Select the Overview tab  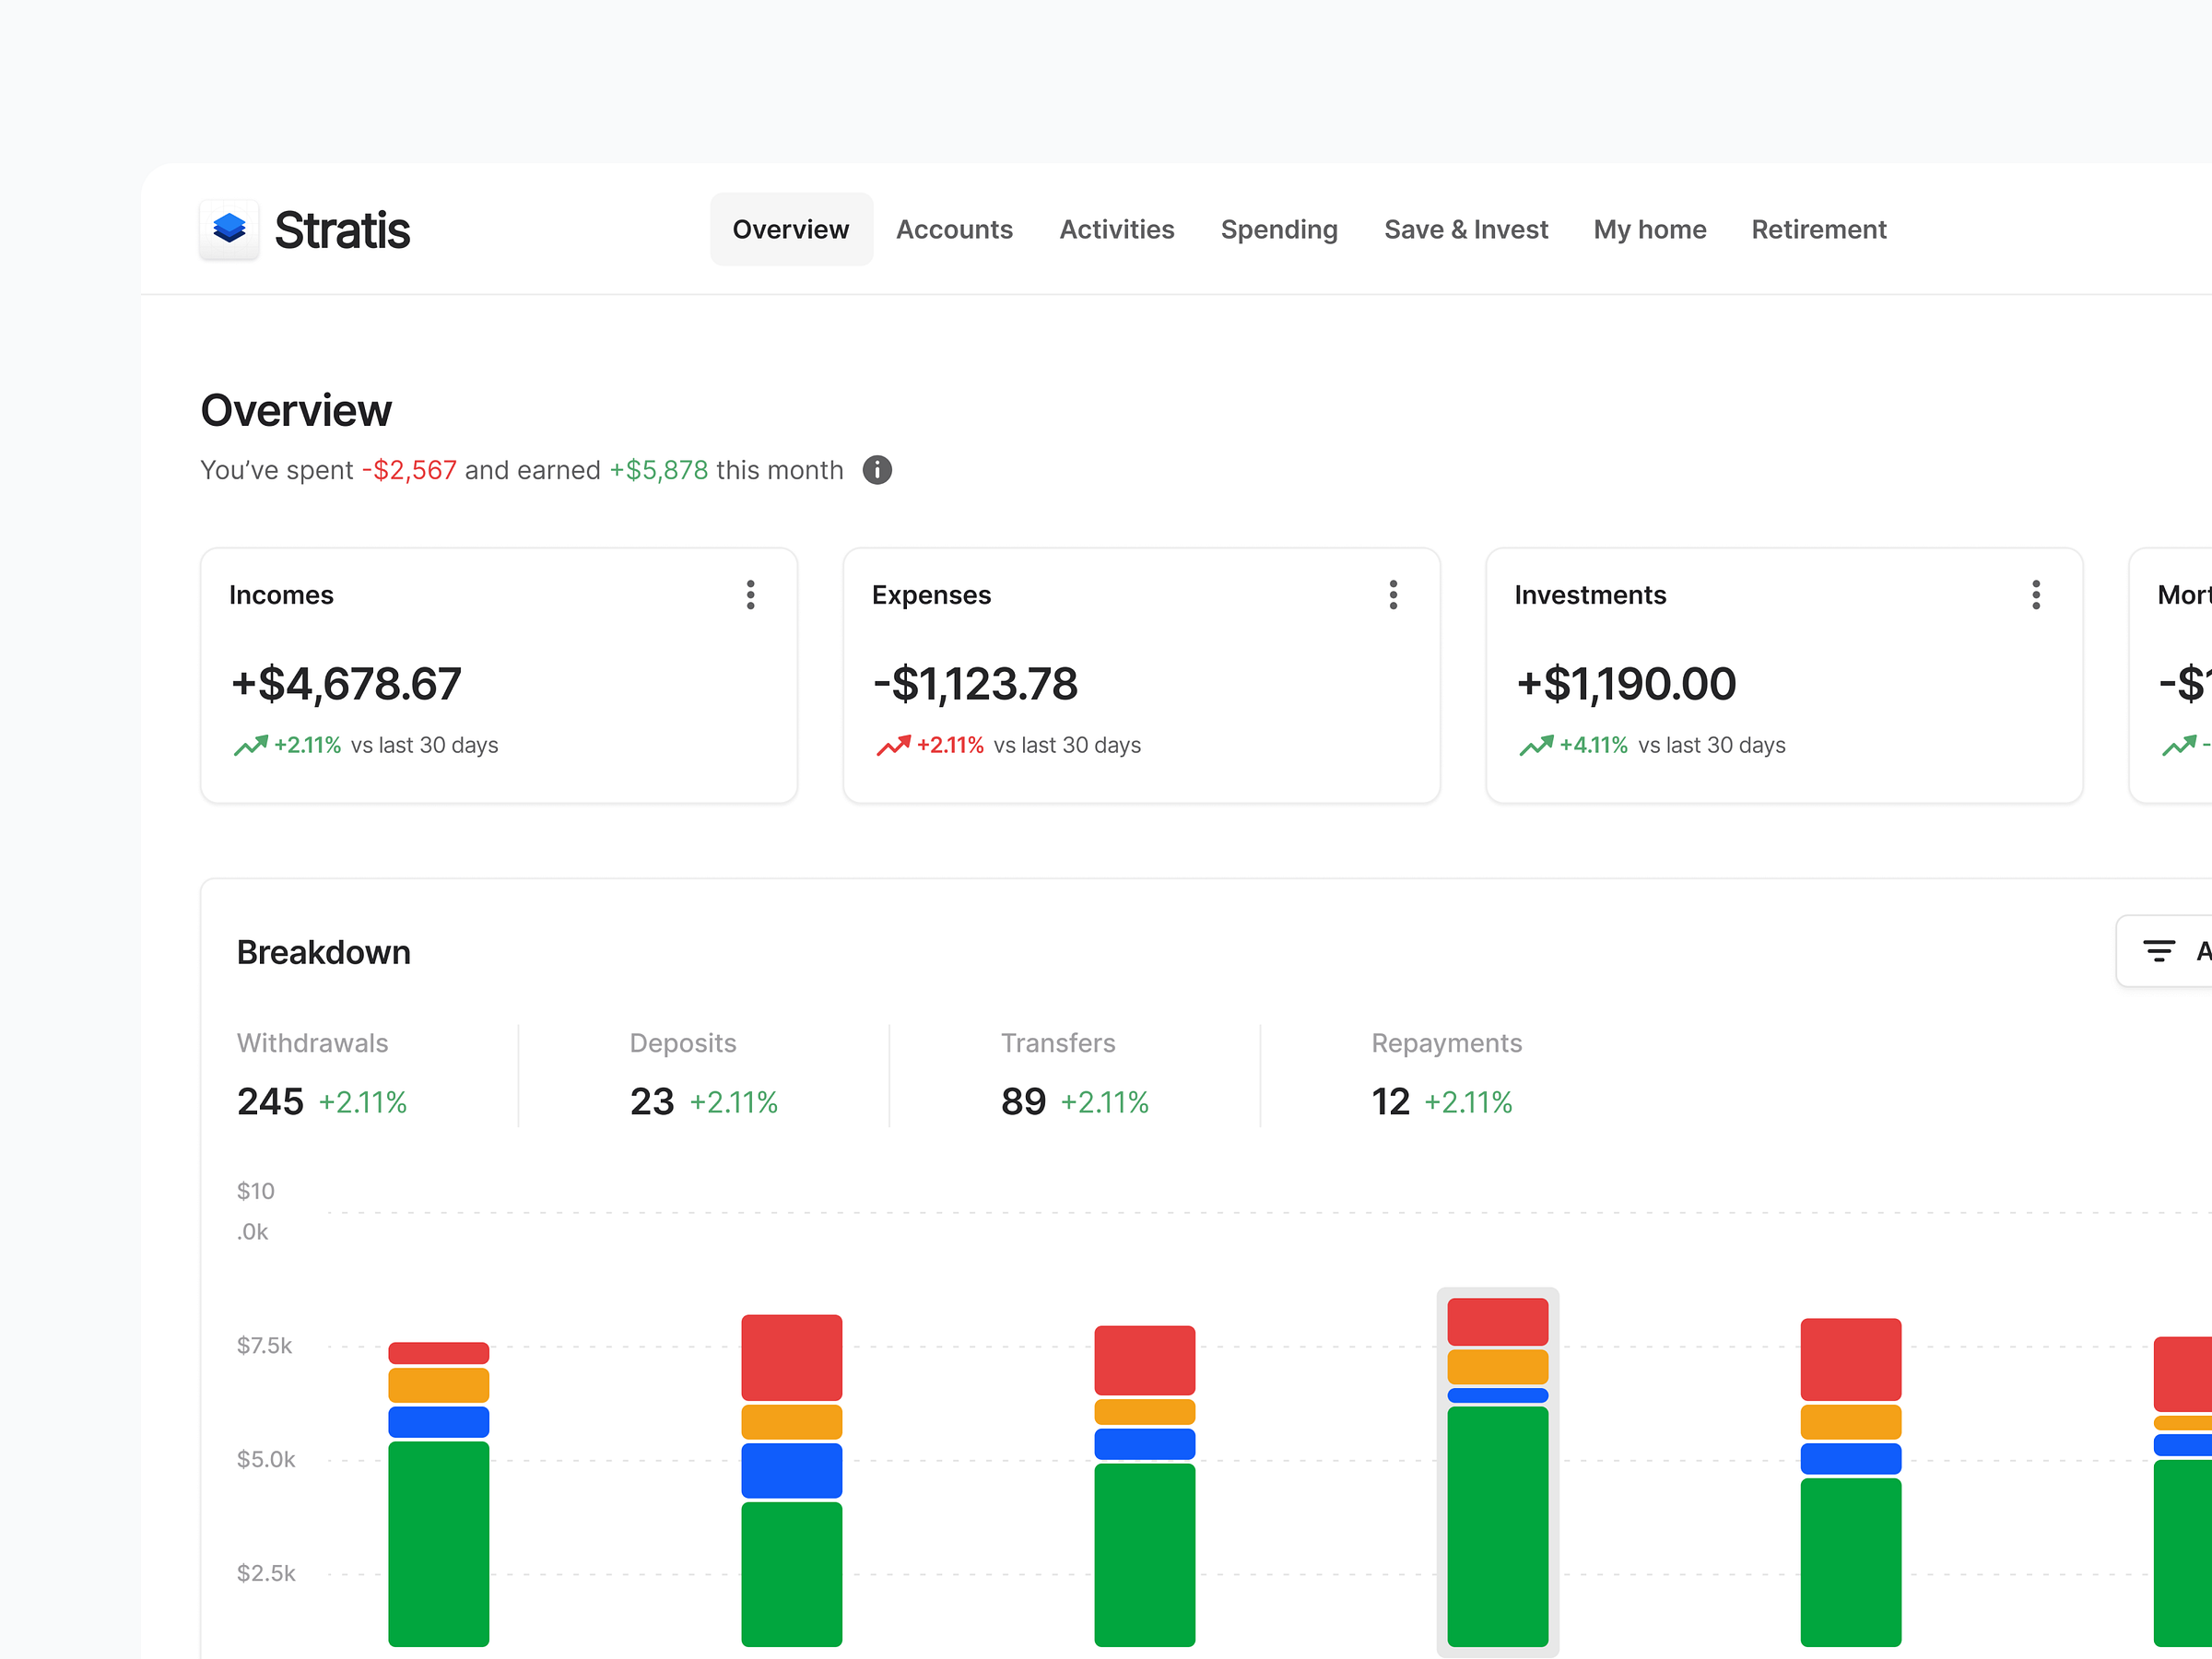click(x=791, y=229)
